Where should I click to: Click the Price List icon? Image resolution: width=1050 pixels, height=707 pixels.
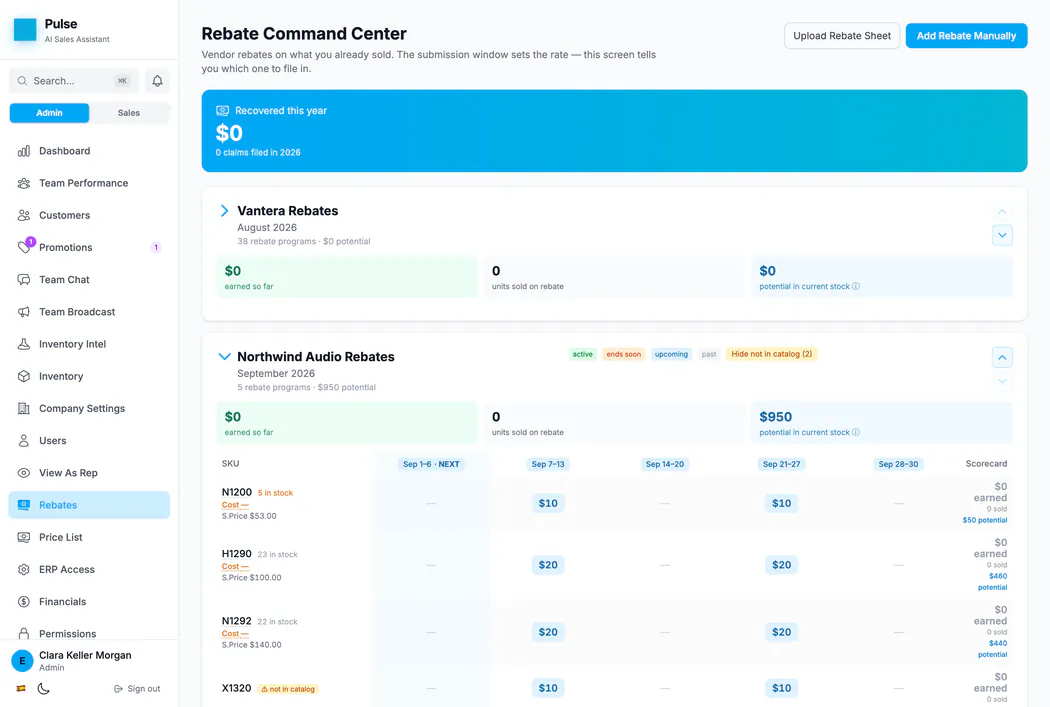23,537
